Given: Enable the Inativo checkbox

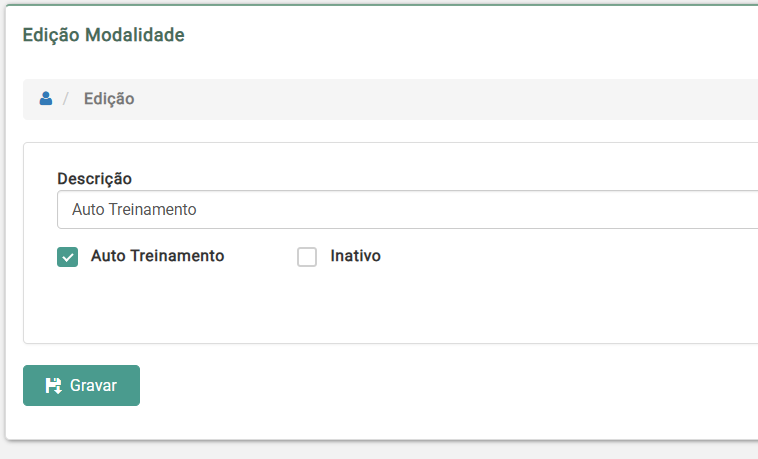Looking at the screenshot, I should pyautogui.click(x=307, y=257).
